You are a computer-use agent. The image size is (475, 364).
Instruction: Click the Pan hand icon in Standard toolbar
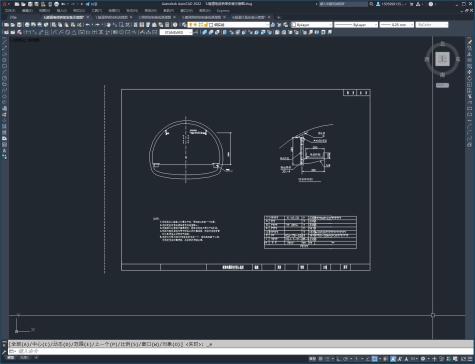tap(108, 25)
